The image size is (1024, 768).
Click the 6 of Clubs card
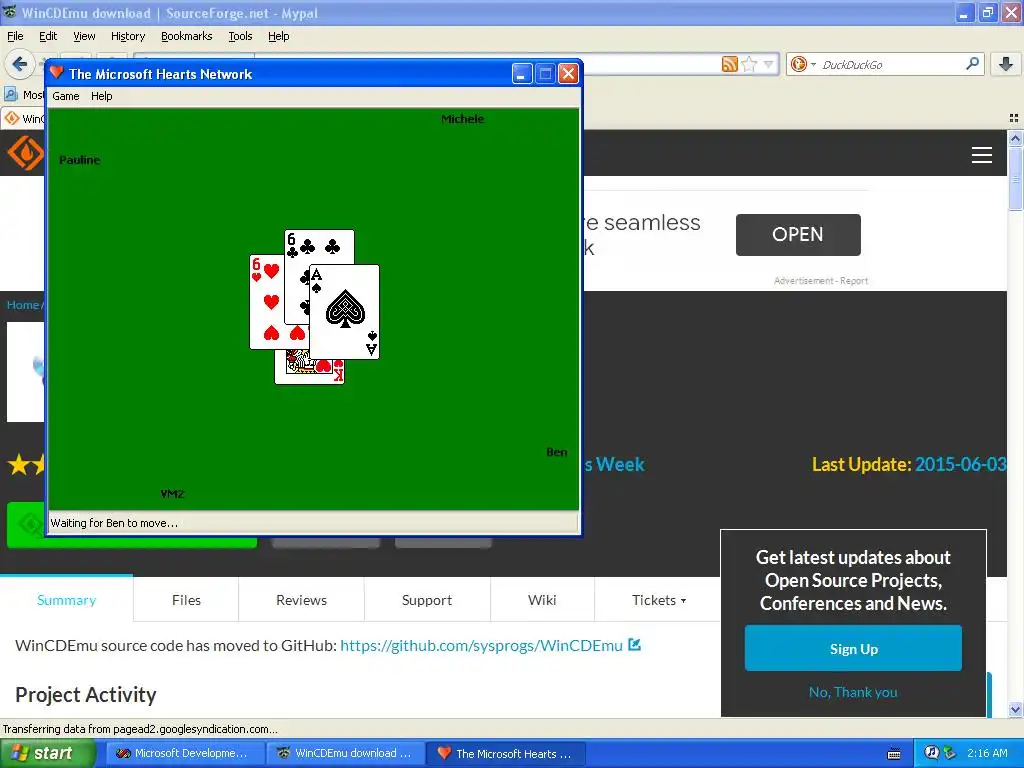320,246
